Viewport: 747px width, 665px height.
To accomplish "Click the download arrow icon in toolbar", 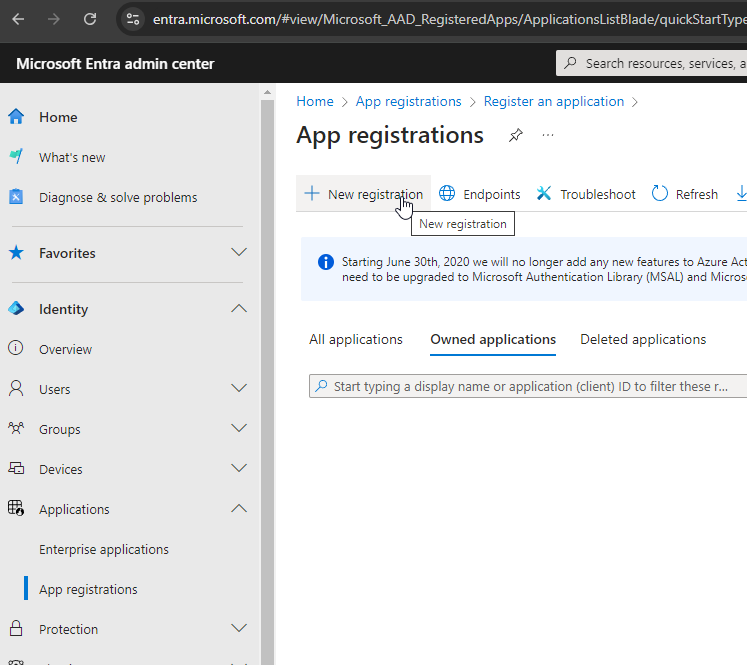I will pos(742,193).
